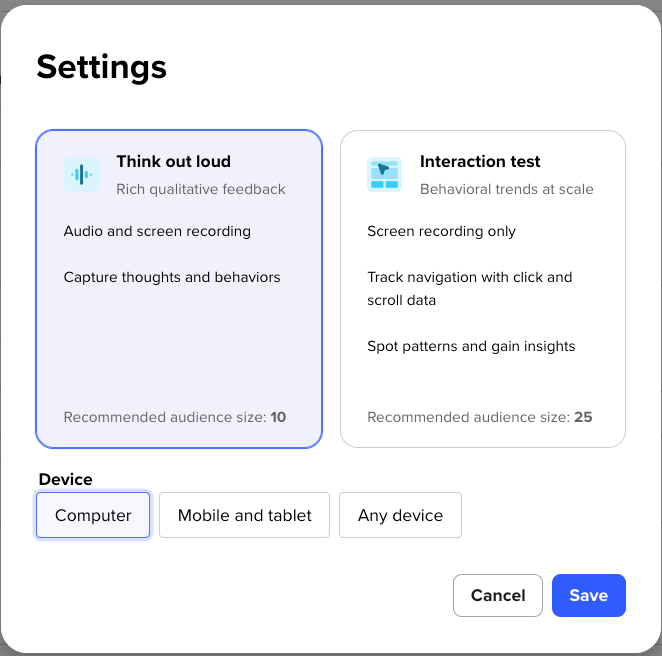
Task: Choose Any device option
Action: (400, 515)
